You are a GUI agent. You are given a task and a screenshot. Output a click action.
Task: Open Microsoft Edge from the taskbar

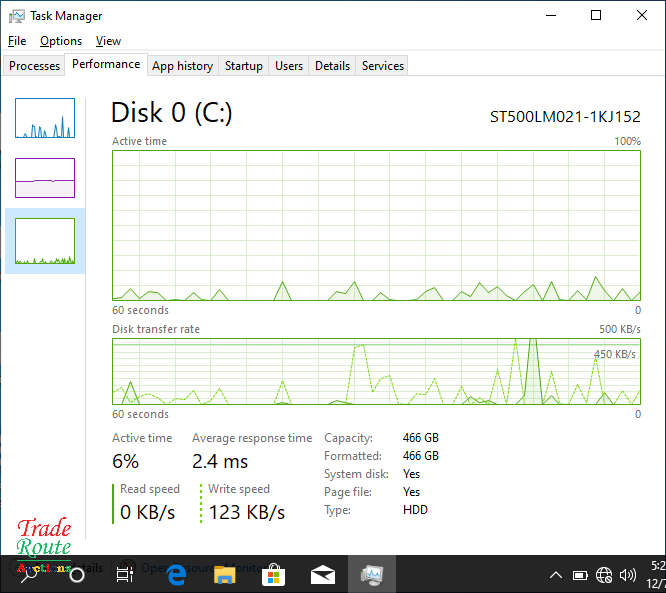(178, 575)
